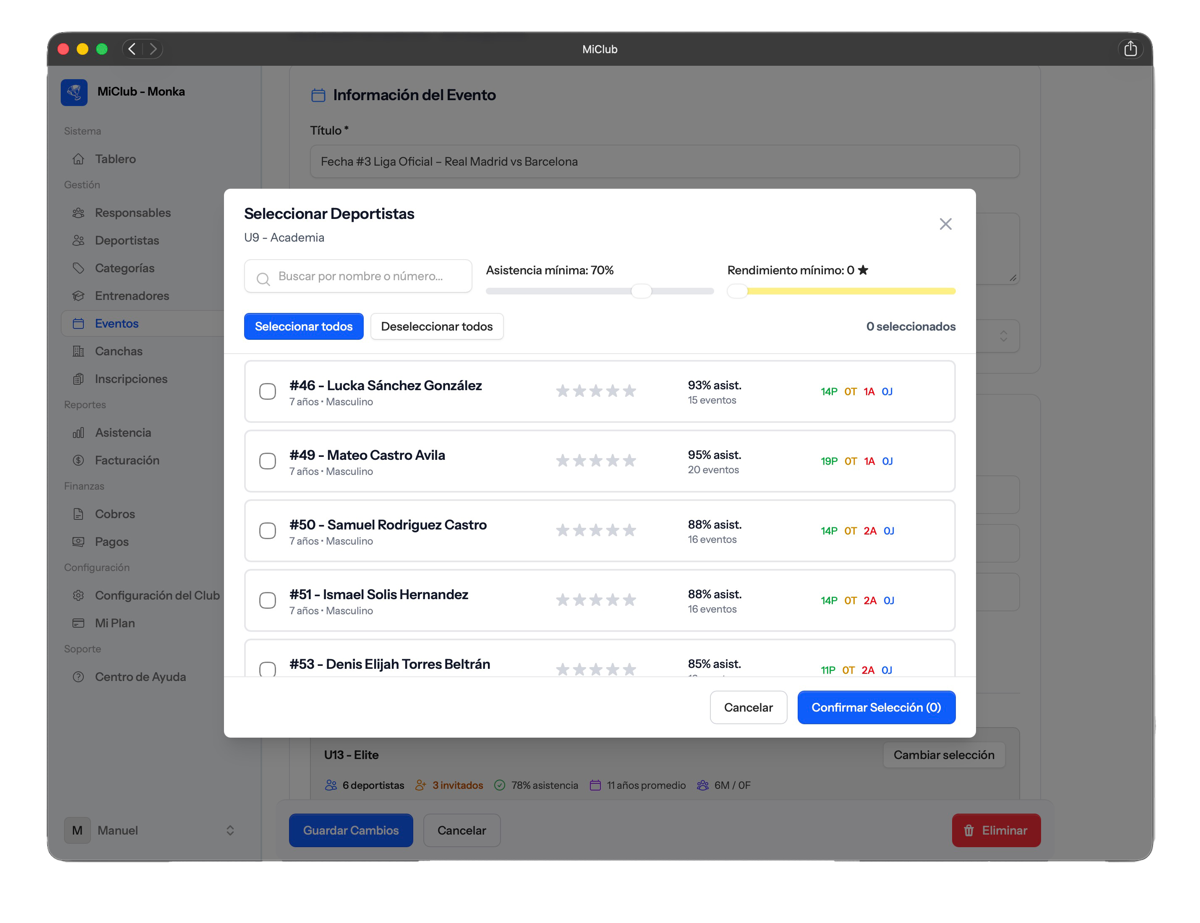Click the Asistencia mínima slider handle

pyautogui.click(x=642, y=291)
